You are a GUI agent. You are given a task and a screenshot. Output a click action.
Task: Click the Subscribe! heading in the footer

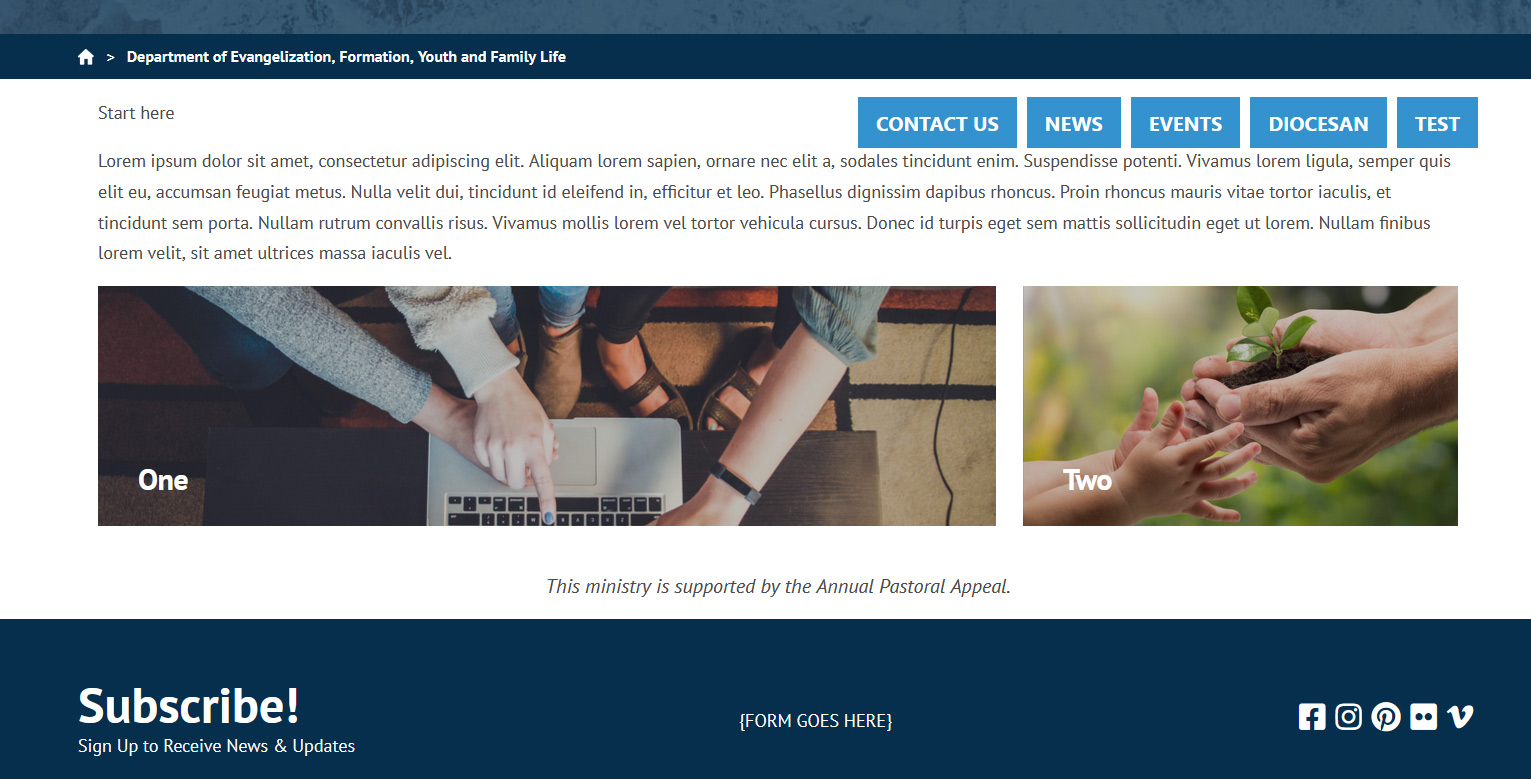(189, 705)
